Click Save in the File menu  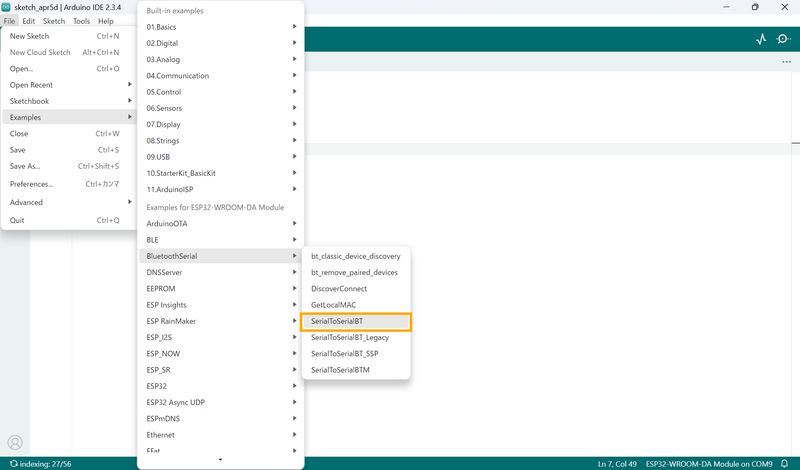pyautogui.click(x=68, y=150)
